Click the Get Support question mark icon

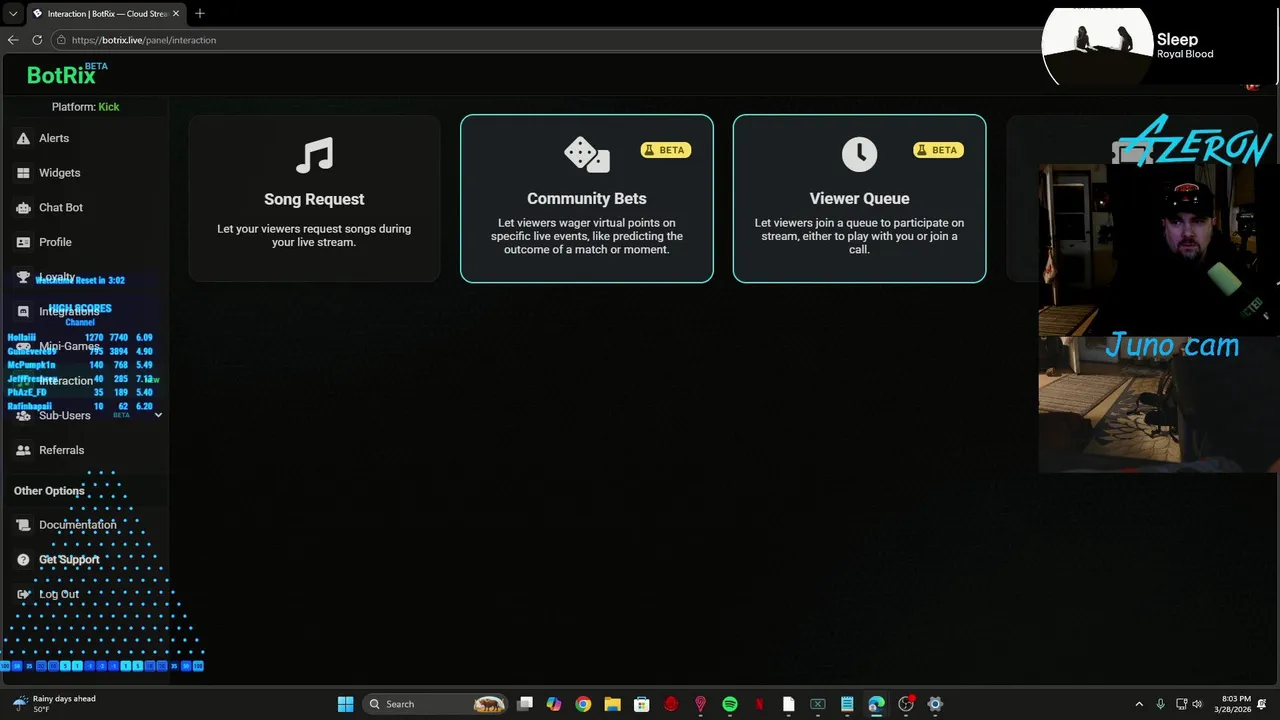click(x=23, y=560)
